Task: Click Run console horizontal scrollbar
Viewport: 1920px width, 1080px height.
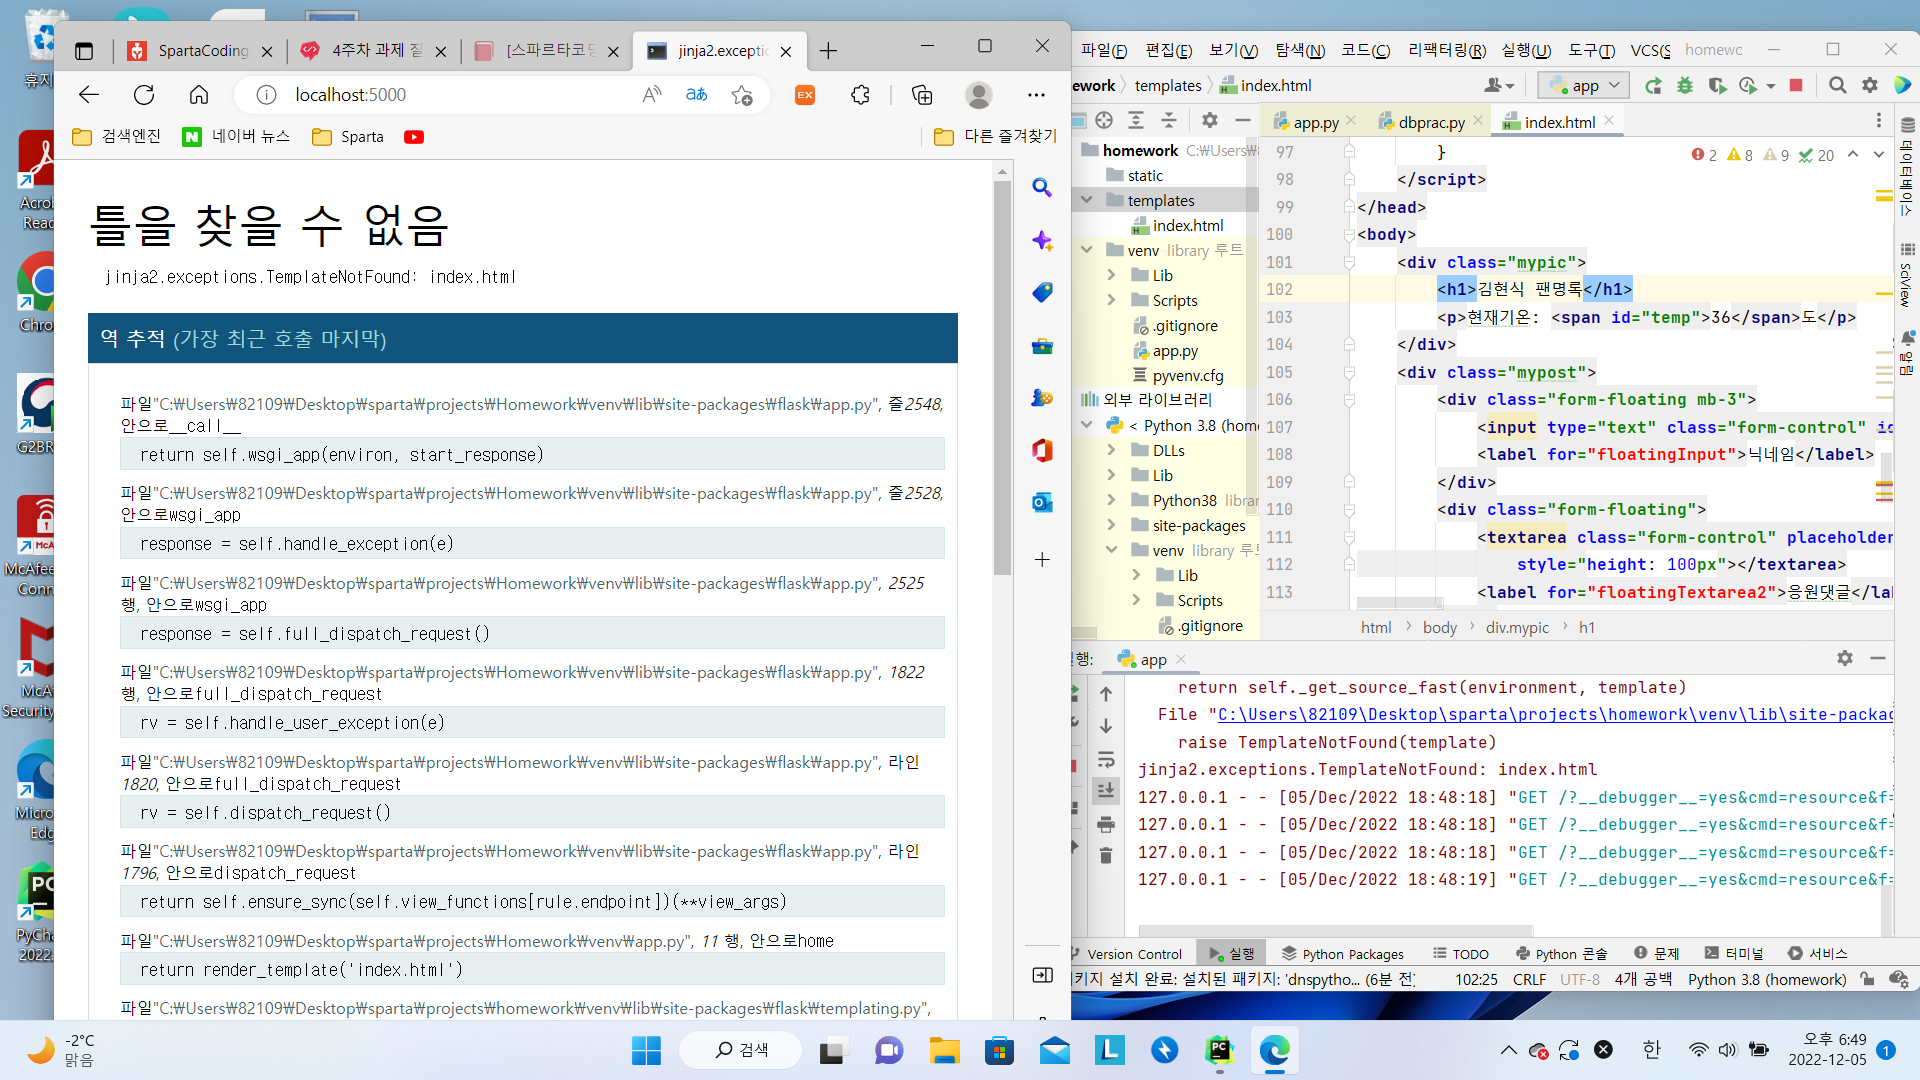Action: click(1335, 930)
